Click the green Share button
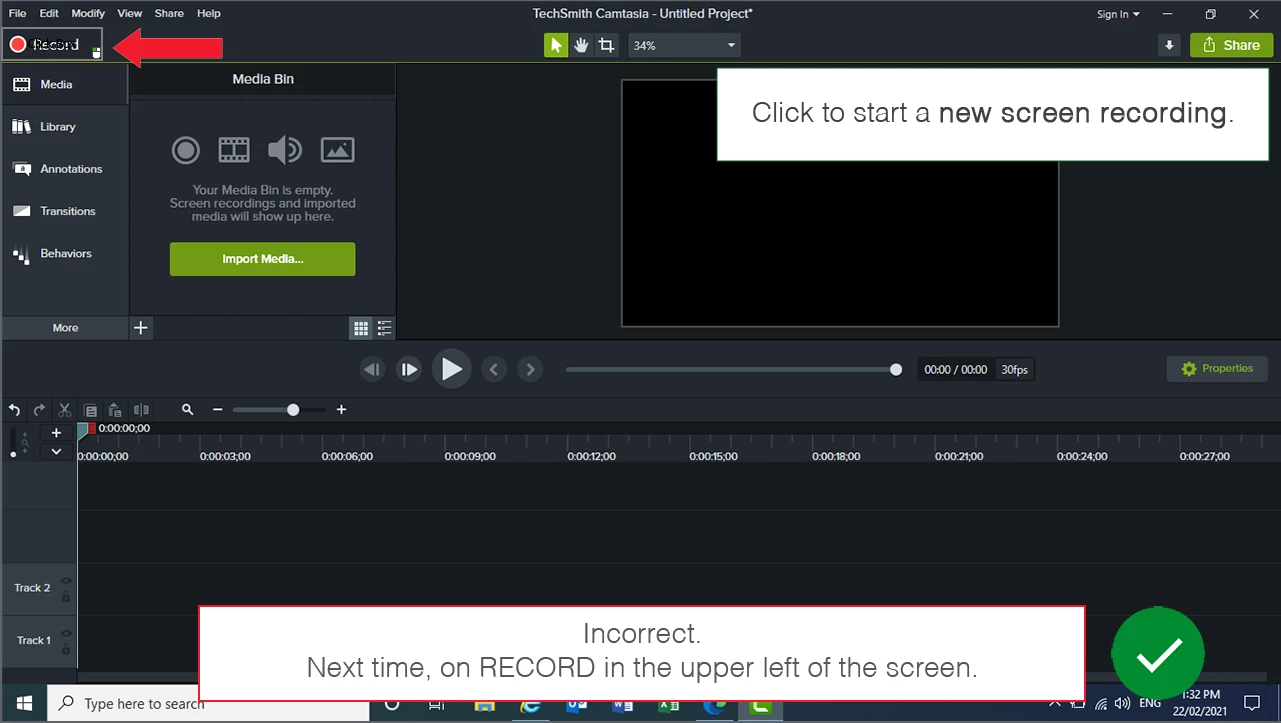The height and width of the screenshot is (723, 1281). (x=1231, y=45)
